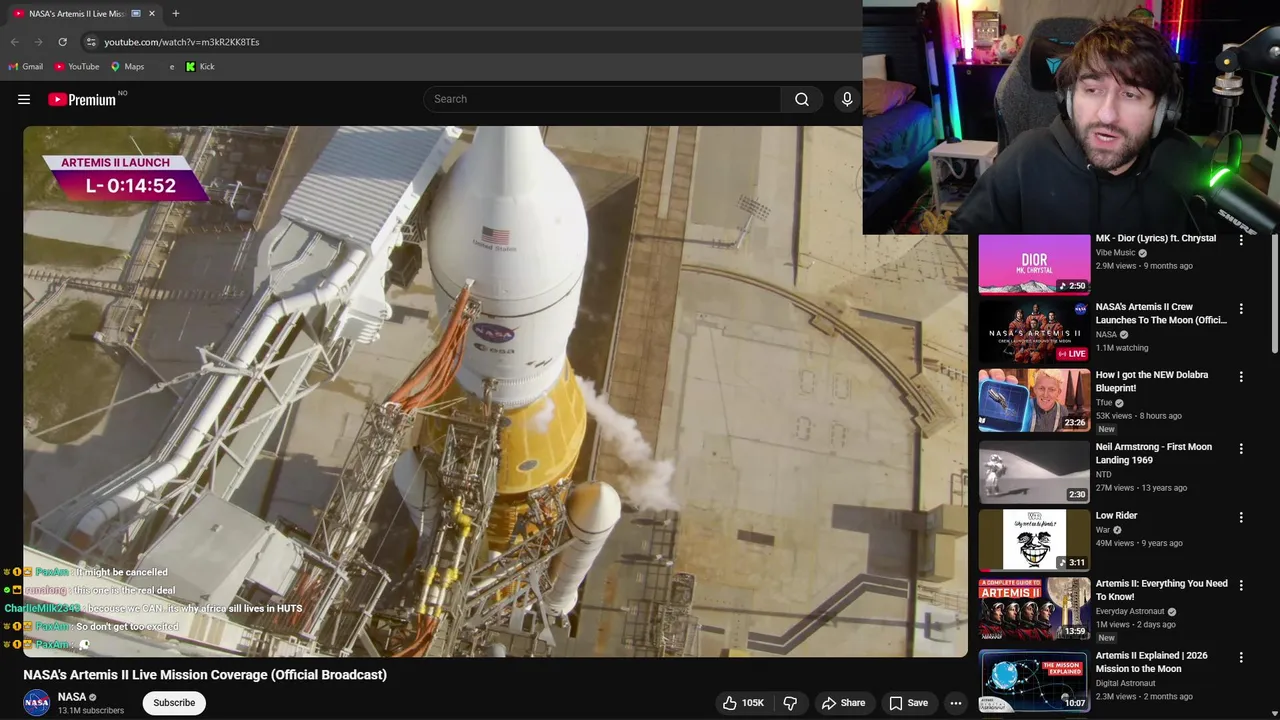Click the 'Tfue' channel name

[1104, 403]
